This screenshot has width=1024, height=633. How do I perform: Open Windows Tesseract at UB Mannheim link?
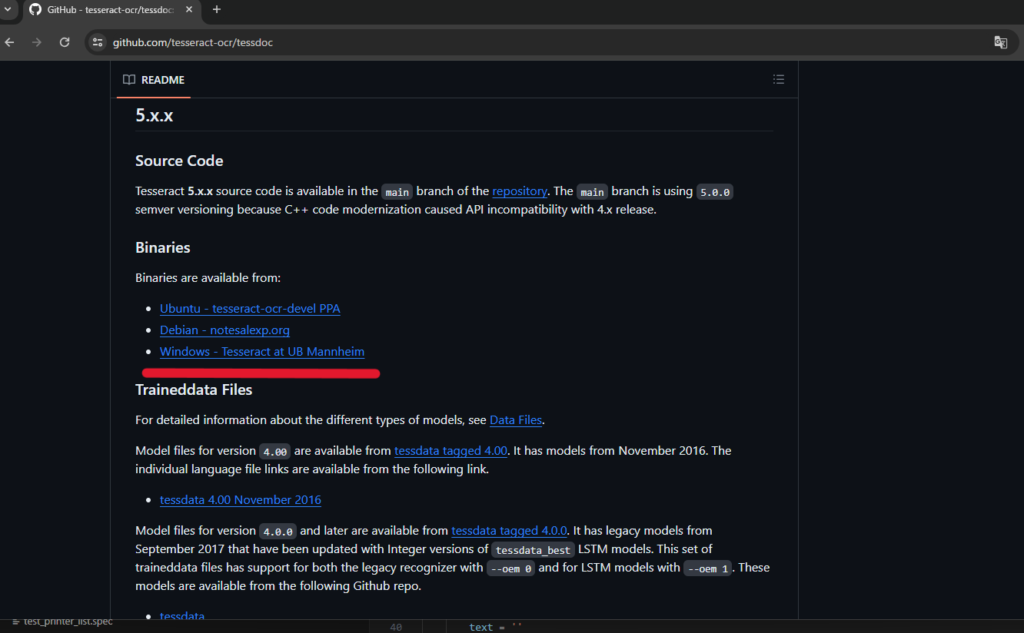point(262,352)
